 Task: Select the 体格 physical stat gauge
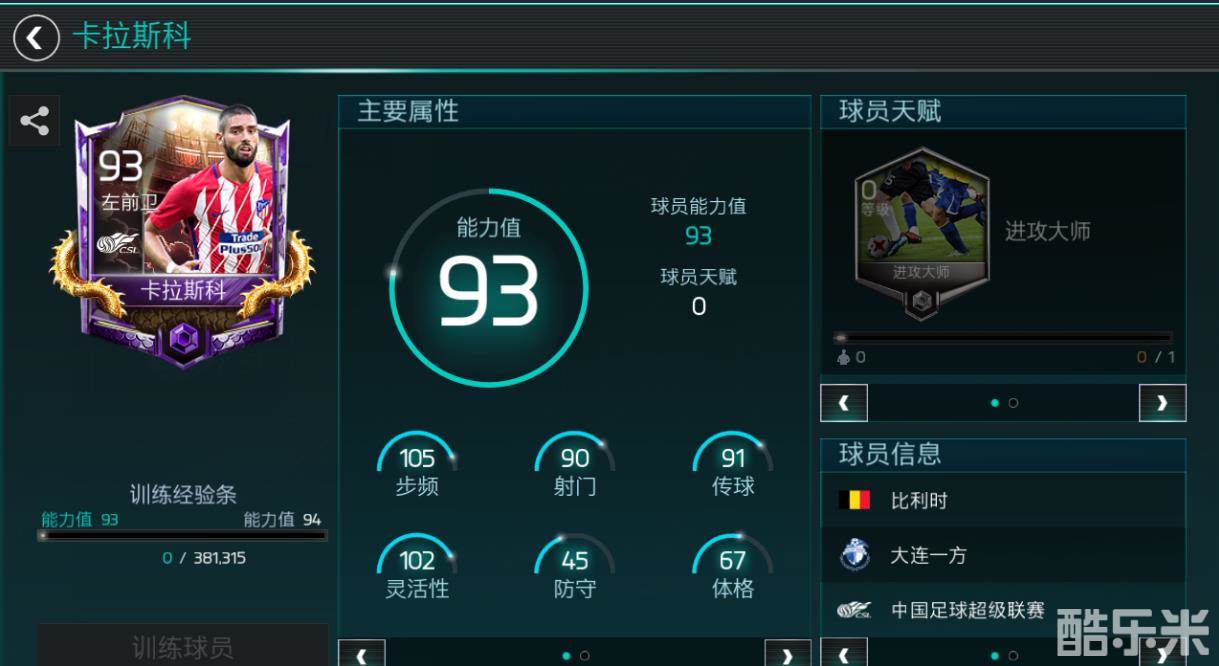(733, 568)
